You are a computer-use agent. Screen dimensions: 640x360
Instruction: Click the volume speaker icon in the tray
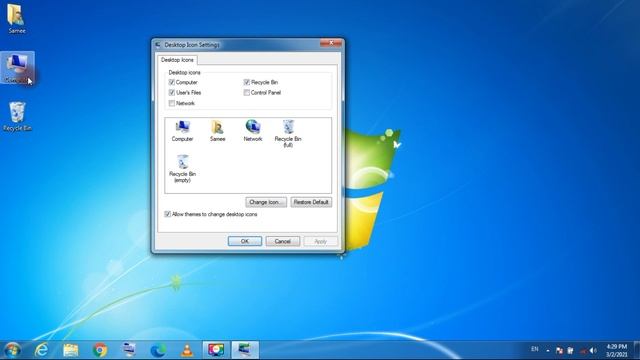click(593, 350)
